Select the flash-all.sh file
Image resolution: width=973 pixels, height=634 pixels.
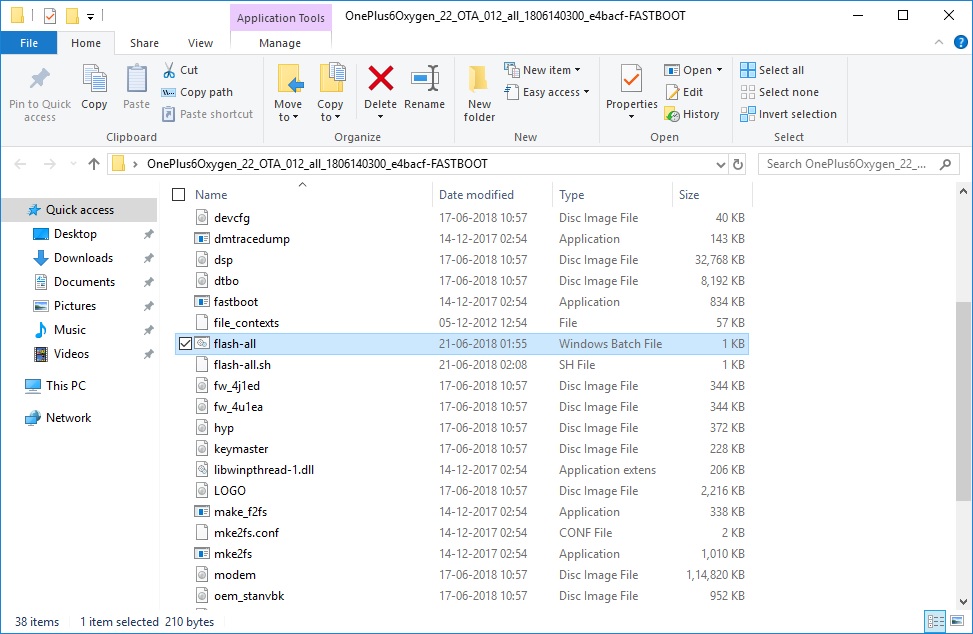tap(462, 365)
